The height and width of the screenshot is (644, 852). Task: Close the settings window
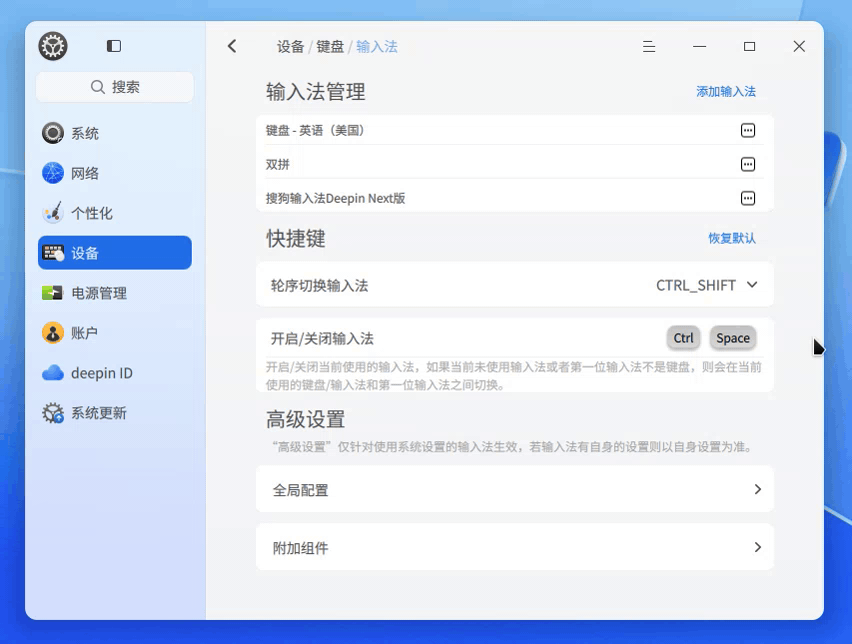(x=799, y=46)
